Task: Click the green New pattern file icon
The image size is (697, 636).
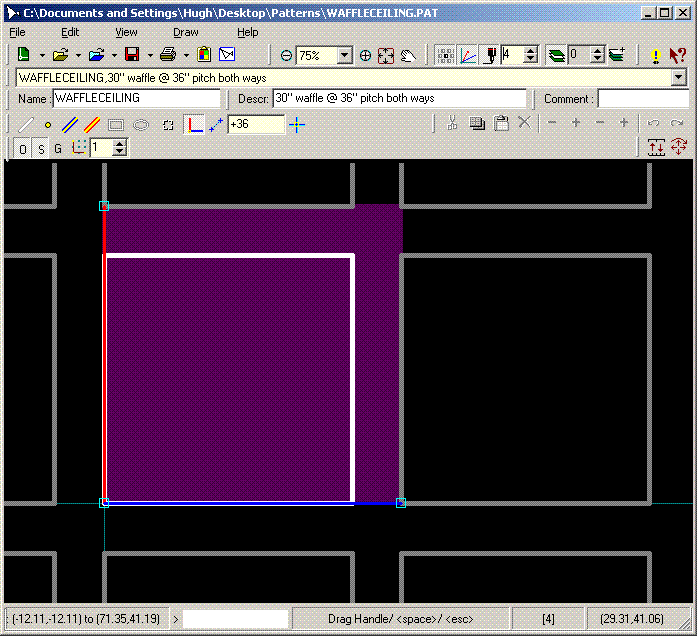Action: point(24,55)
